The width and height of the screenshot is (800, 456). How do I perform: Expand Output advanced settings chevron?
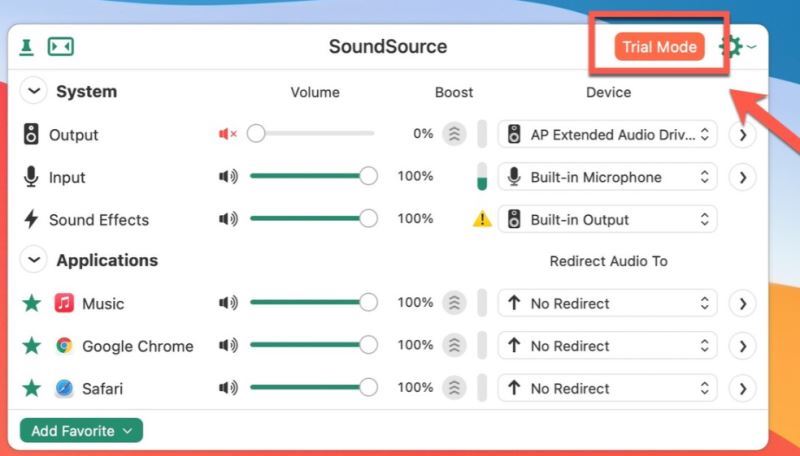(x=742, y=135)
